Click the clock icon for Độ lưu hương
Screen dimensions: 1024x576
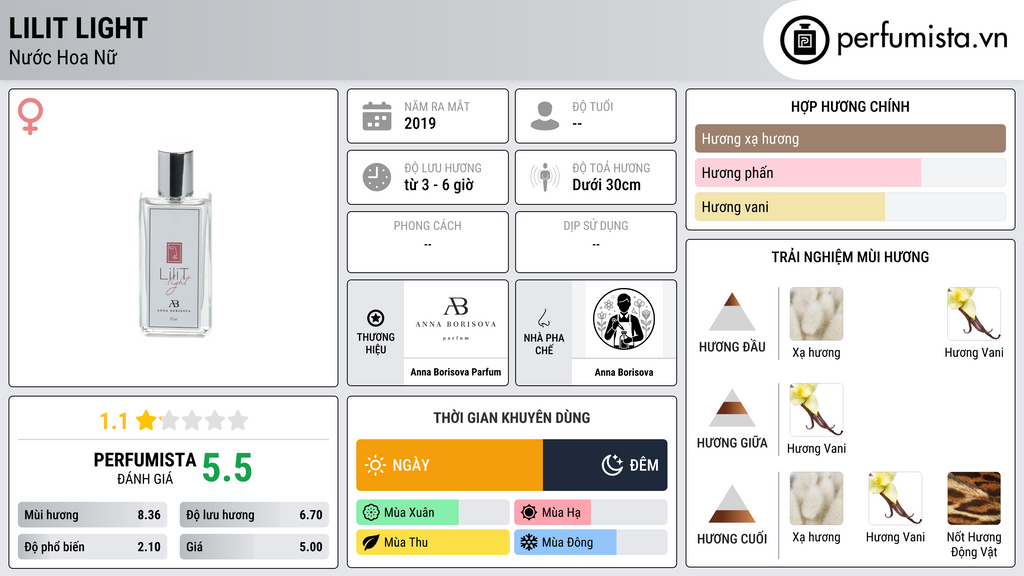[377, 177]
